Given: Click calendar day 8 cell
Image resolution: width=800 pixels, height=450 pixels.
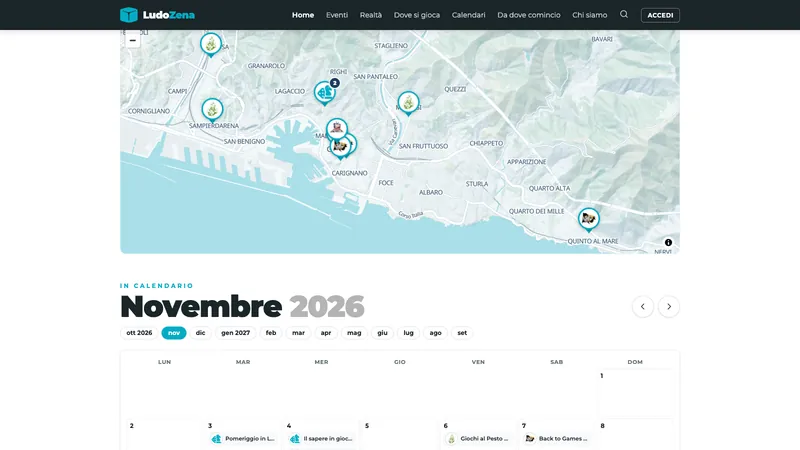Looking at the screenshot, I should 635,435.
